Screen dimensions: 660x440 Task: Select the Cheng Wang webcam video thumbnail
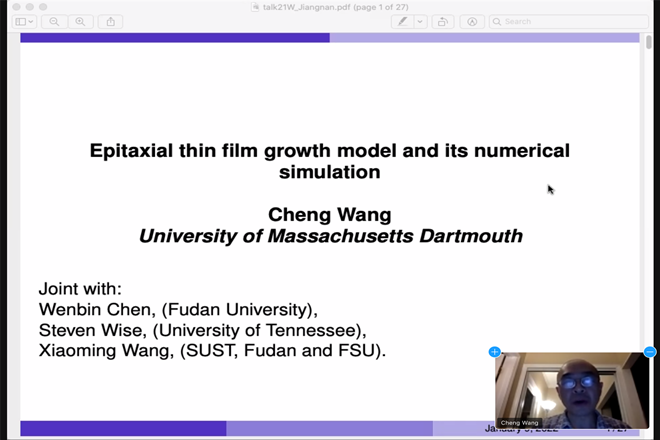point(572,390)
